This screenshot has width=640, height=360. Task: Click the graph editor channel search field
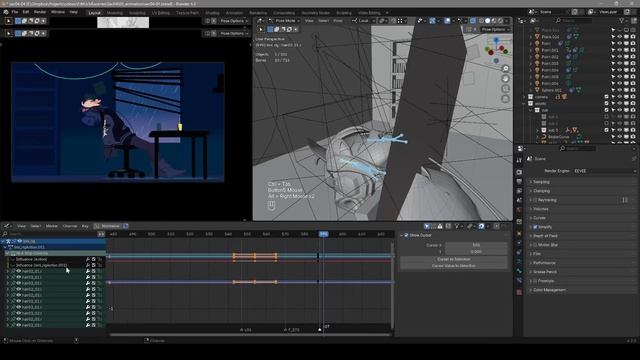[x=49, y=234]
